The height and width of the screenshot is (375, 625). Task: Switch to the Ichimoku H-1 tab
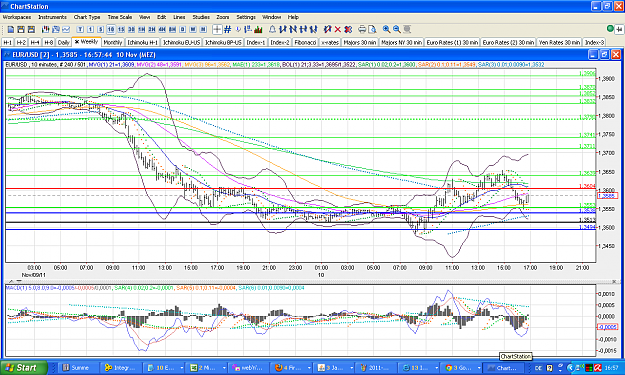point(143,42)
